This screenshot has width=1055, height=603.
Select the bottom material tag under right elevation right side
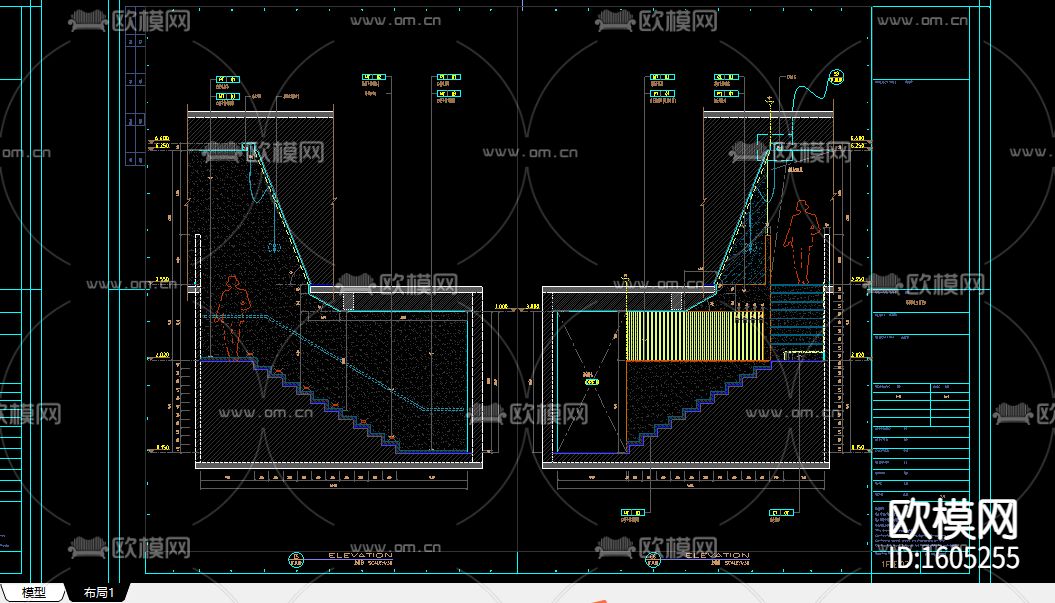[781, 513]
